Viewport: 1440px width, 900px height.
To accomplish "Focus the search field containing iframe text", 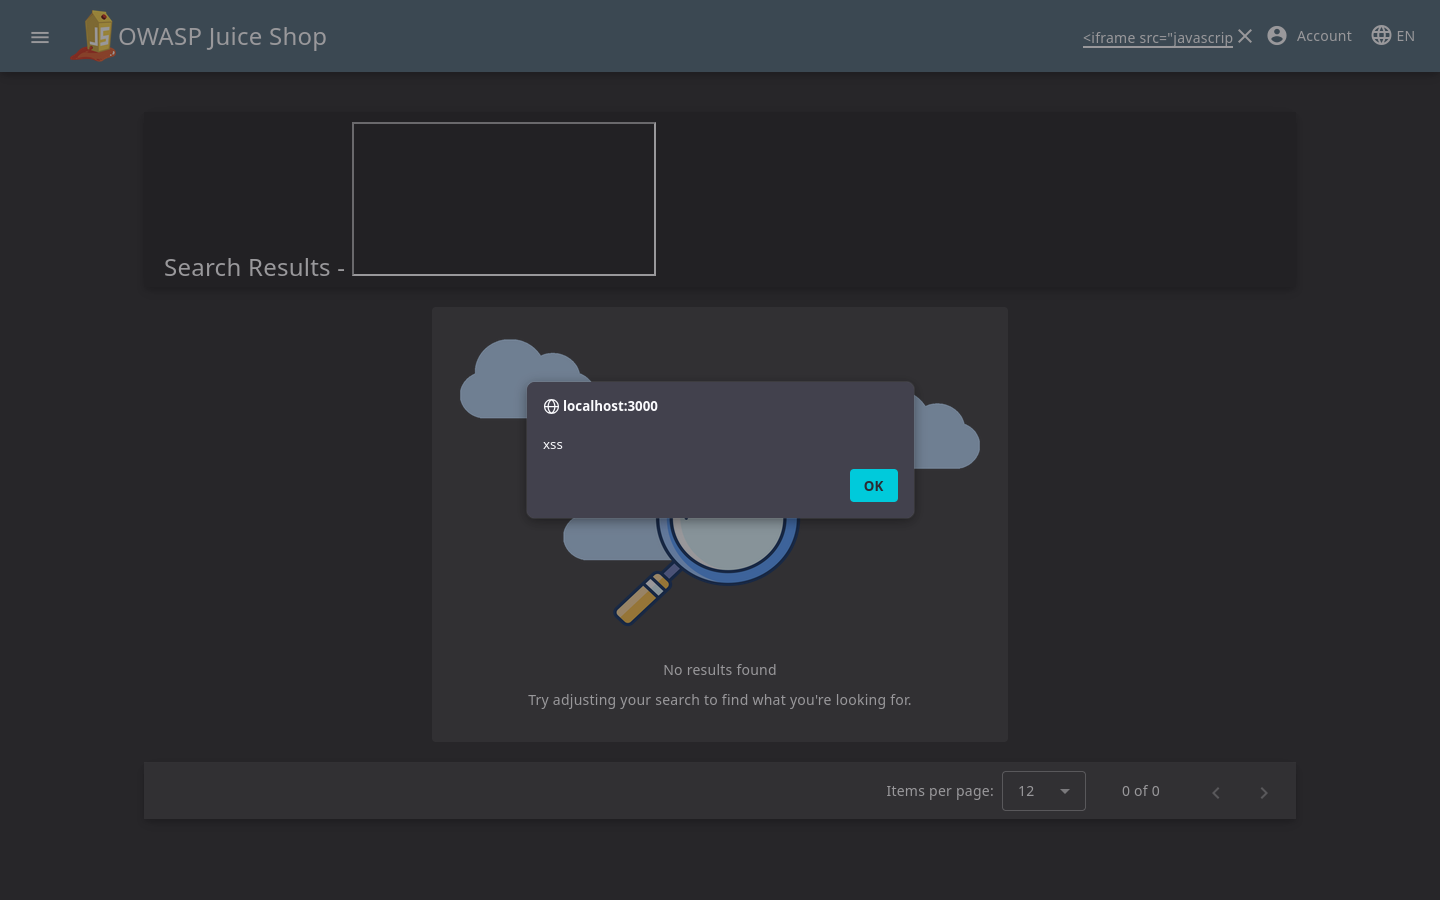I will (1157, 37).
